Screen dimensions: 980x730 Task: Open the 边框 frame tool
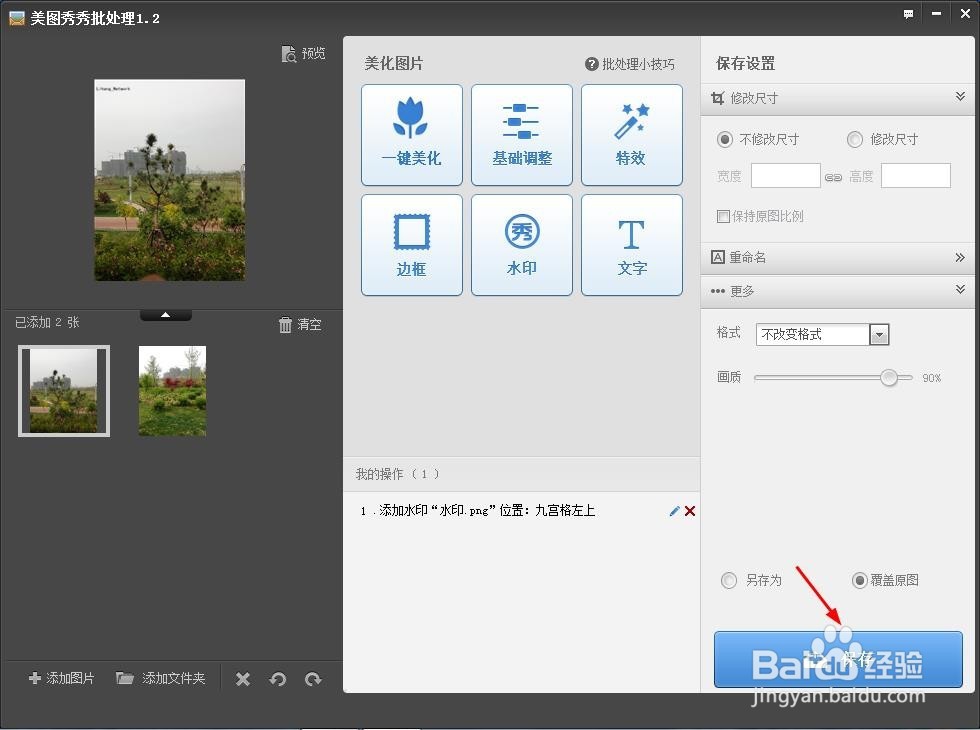tap(411, 245)
